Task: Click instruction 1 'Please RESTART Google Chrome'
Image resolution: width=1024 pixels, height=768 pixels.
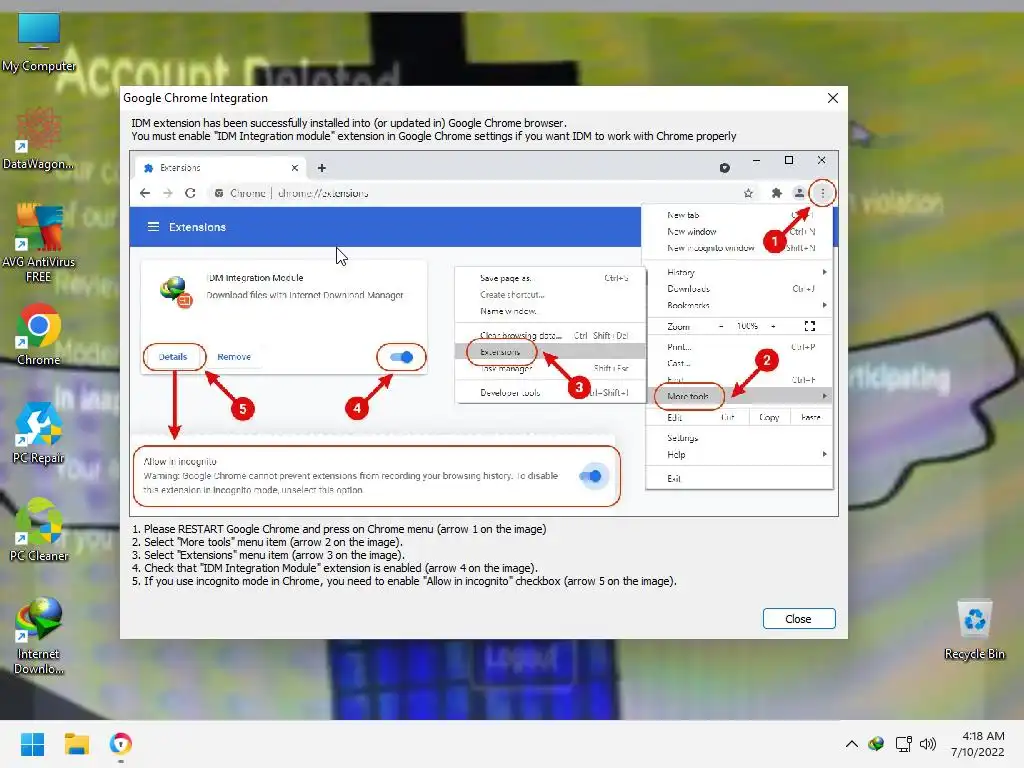Action: click(x=339, y=529)
